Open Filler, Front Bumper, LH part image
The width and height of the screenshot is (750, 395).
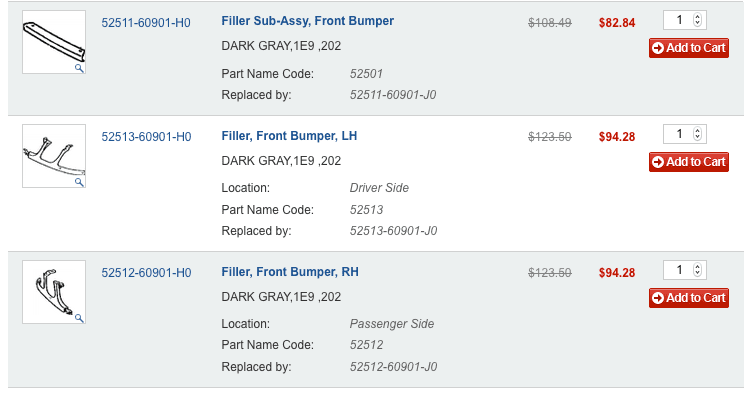point(54,156)
